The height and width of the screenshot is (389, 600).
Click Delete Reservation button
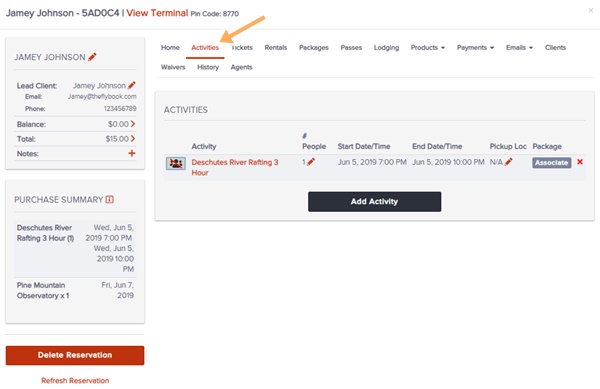click(75, 355)
